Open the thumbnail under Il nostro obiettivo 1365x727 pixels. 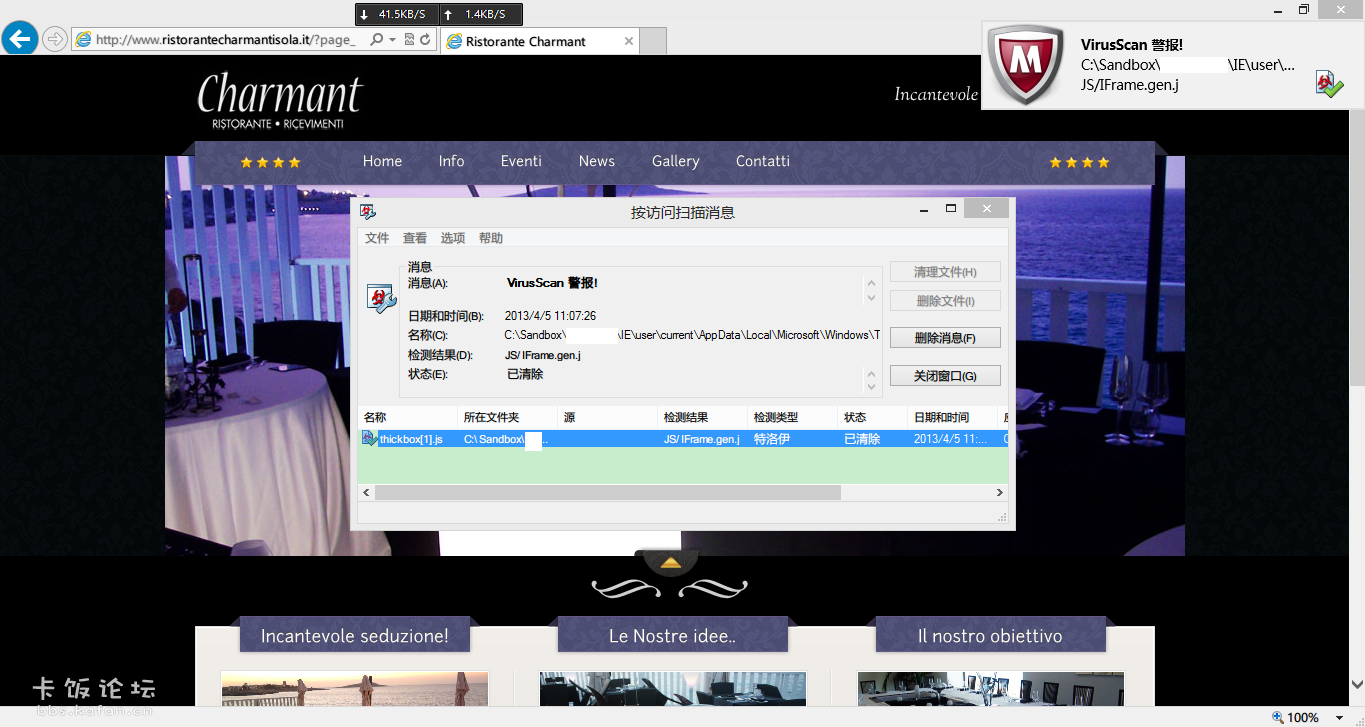[990, 689]
